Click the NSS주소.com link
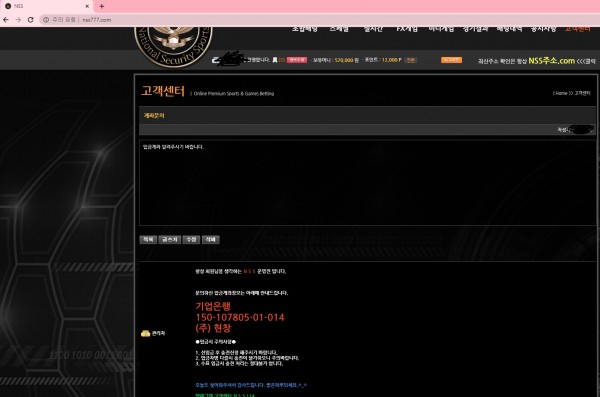The width and height of the screenshot is (600, 397). point(551,60)
